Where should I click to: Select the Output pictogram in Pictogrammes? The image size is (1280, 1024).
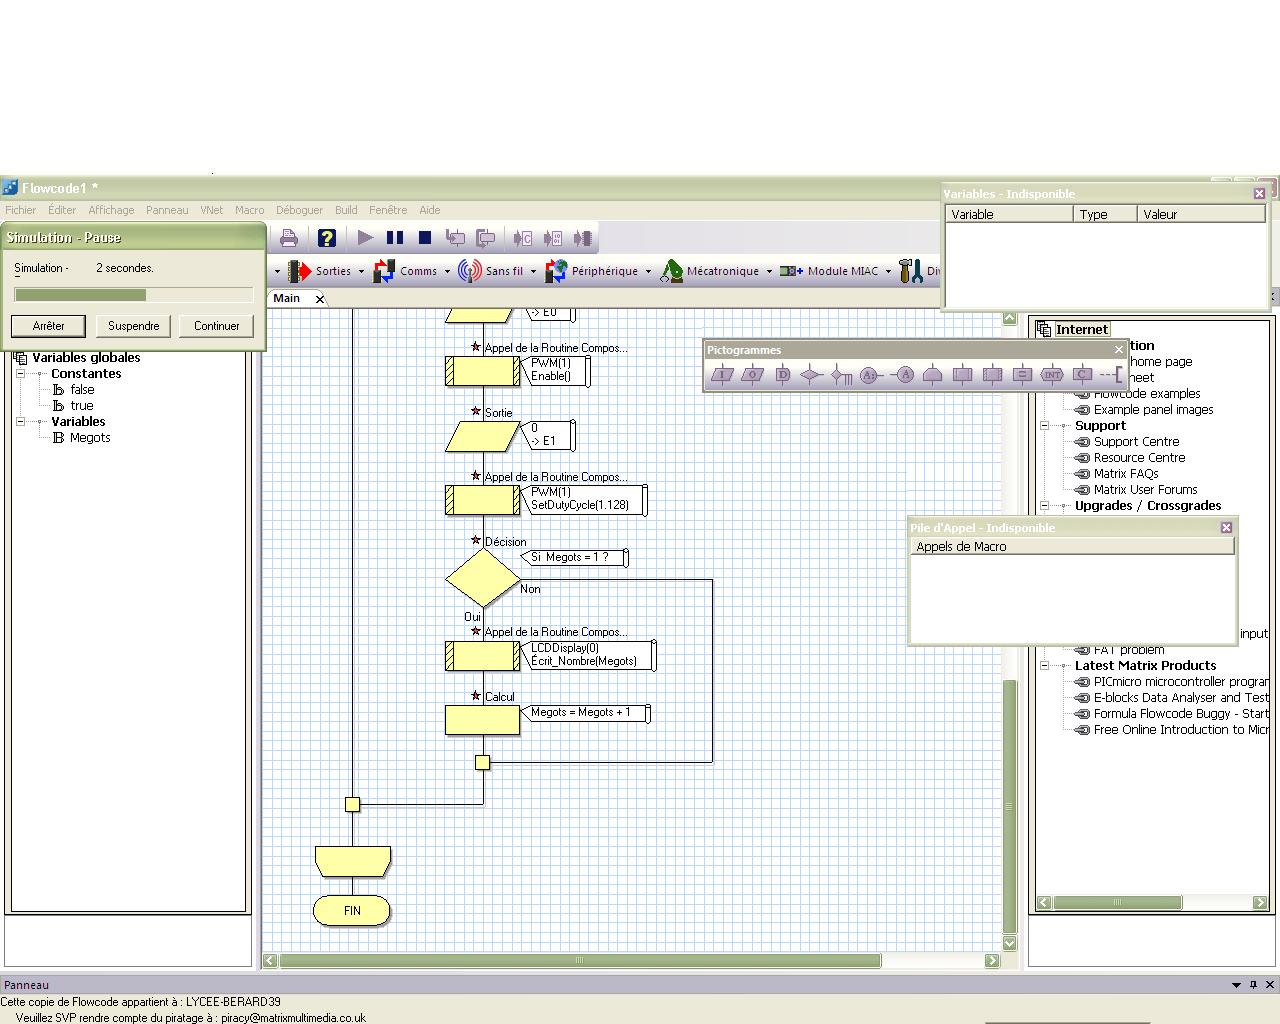[752, 375]
